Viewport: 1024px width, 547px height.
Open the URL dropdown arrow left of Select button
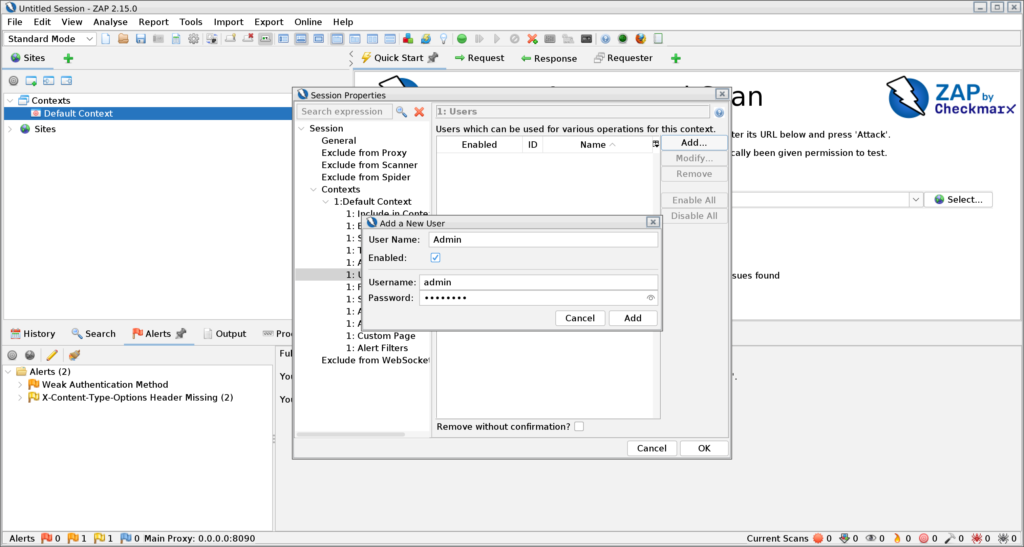pos(916,199)
